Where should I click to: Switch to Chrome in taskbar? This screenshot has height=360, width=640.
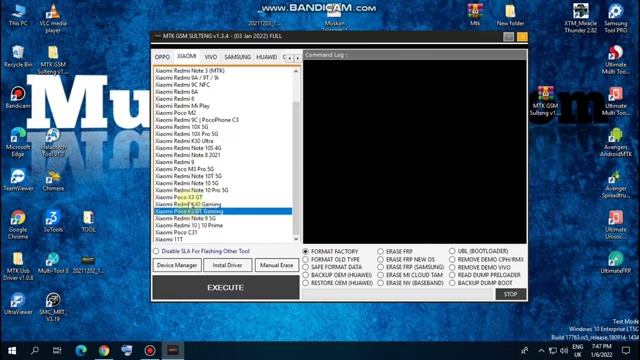point(104,350)
